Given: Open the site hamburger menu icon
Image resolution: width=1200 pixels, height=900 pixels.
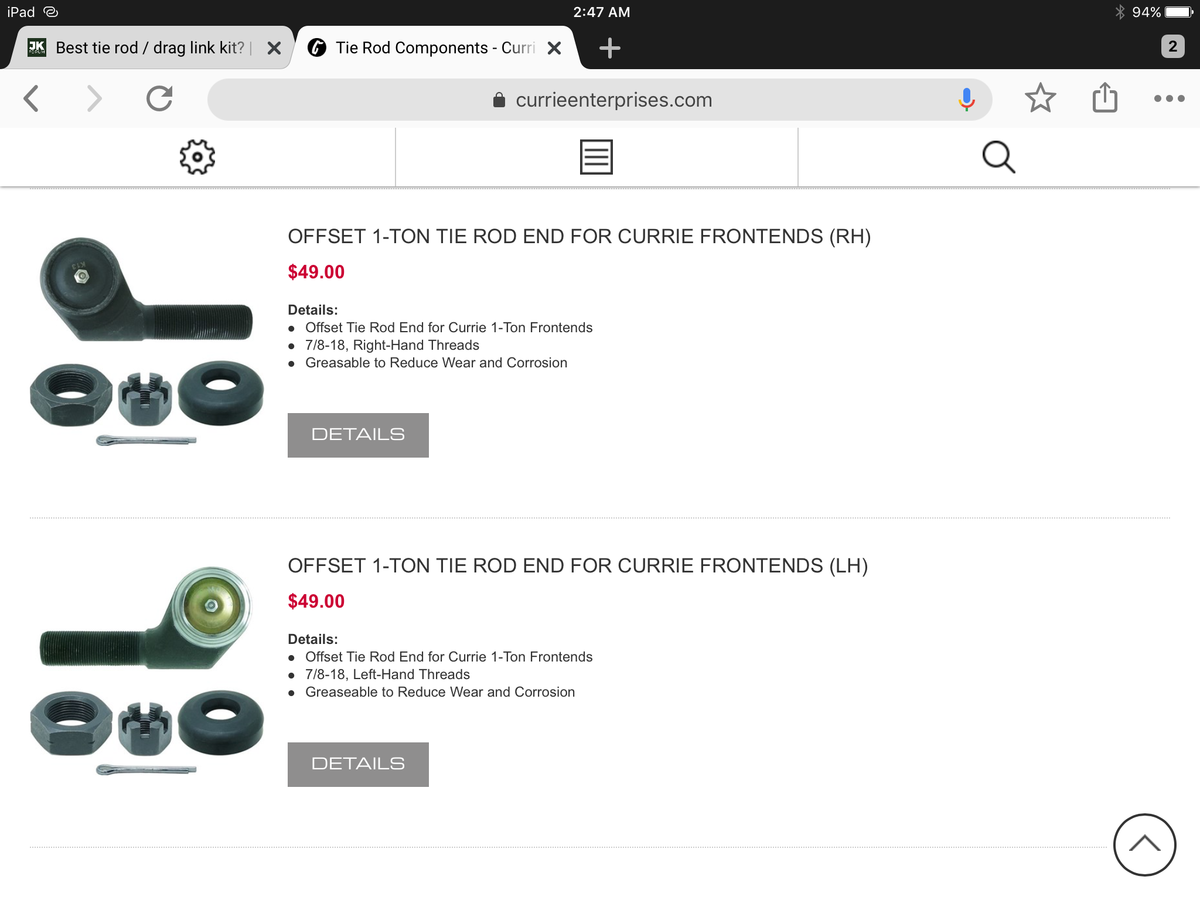Looking at the screenshot, I should pos(596,156).
